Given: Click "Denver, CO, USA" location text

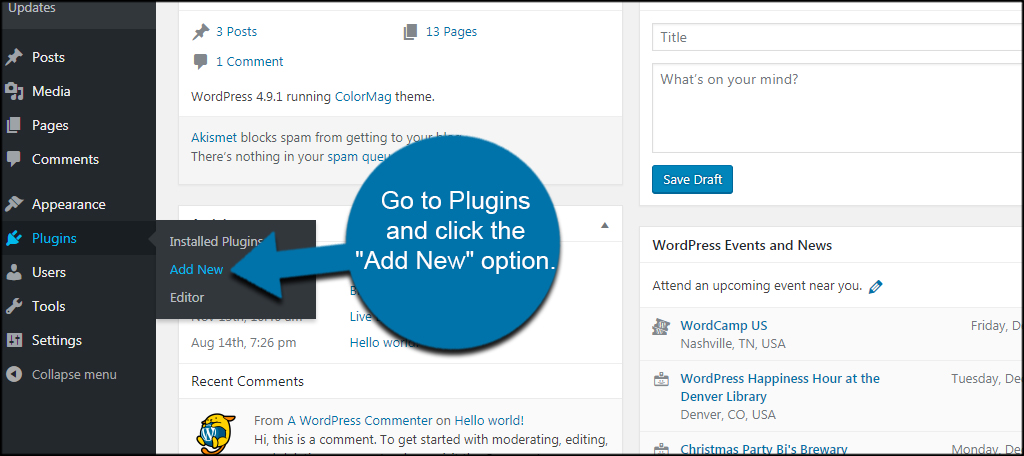Looking at the screenshot, I should click(x=728, y=415).
